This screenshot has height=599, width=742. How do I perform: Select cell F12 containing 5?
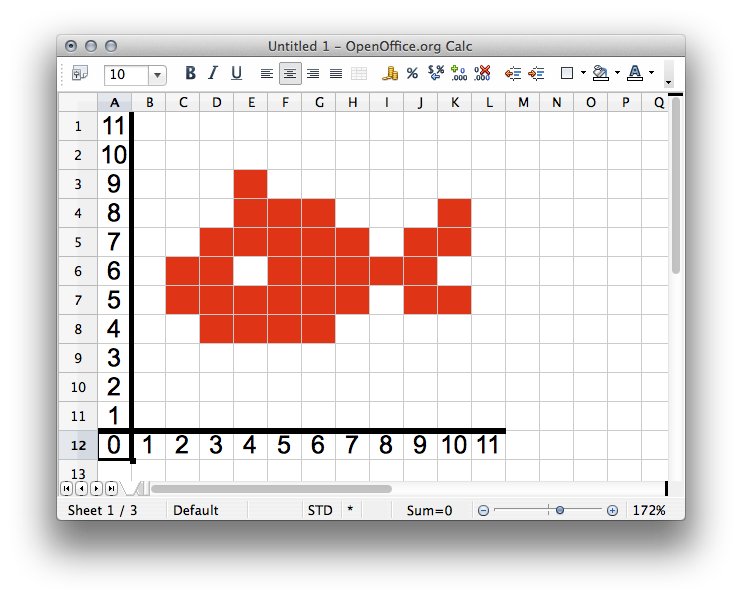pyautogui.click(x=284, y=445)
